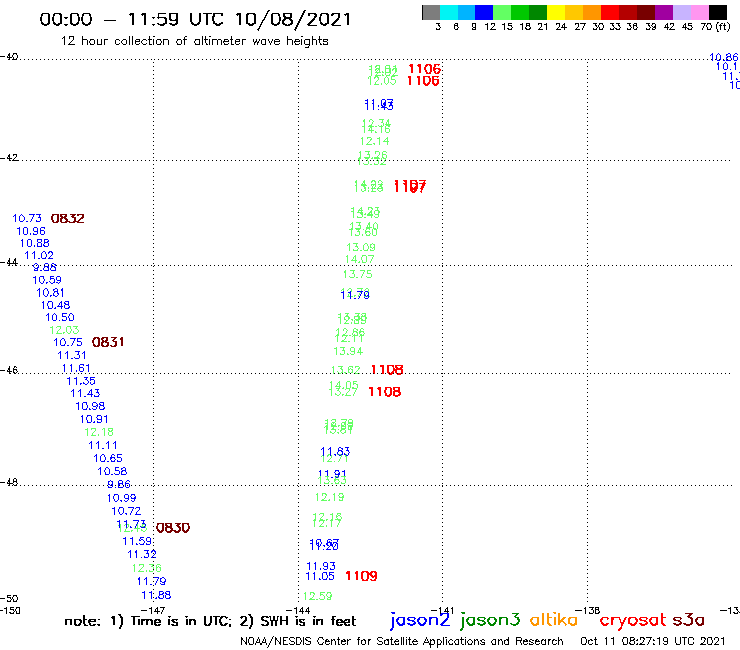740x650 pixels.
Task: Click the 11.02 wave height reading
Action: [x=39, y=255]
